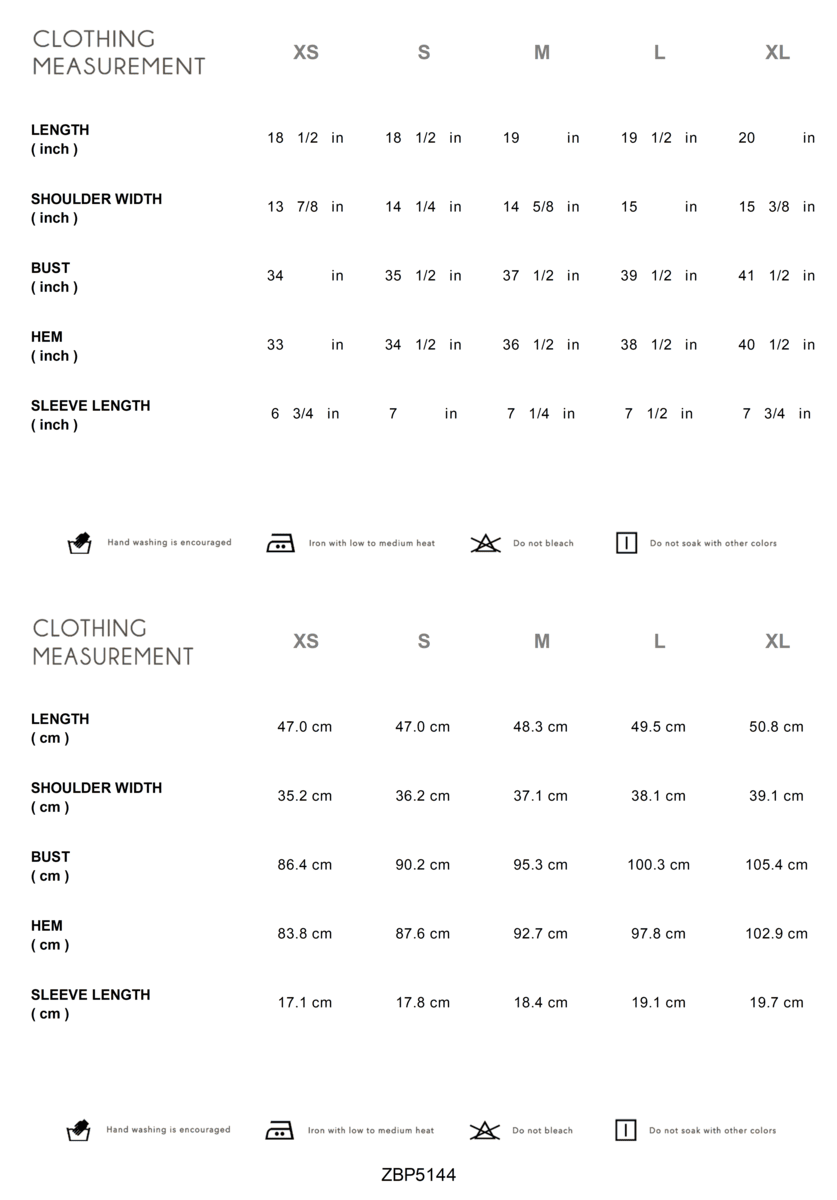Image resolution: width=837 pixels, height=1200 pixels.
Task: Click the ZBP5144 product code
Action: click(418, 1175)
